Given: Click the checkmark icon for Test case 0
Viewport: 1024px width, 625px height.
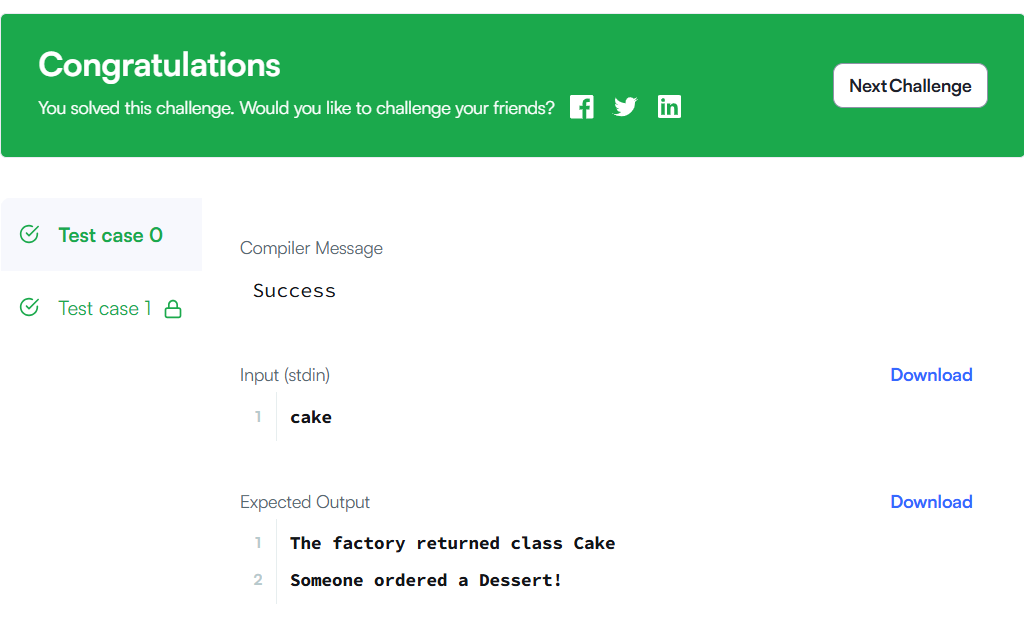Looking at the screenshot, I should [x=30, y=234].
